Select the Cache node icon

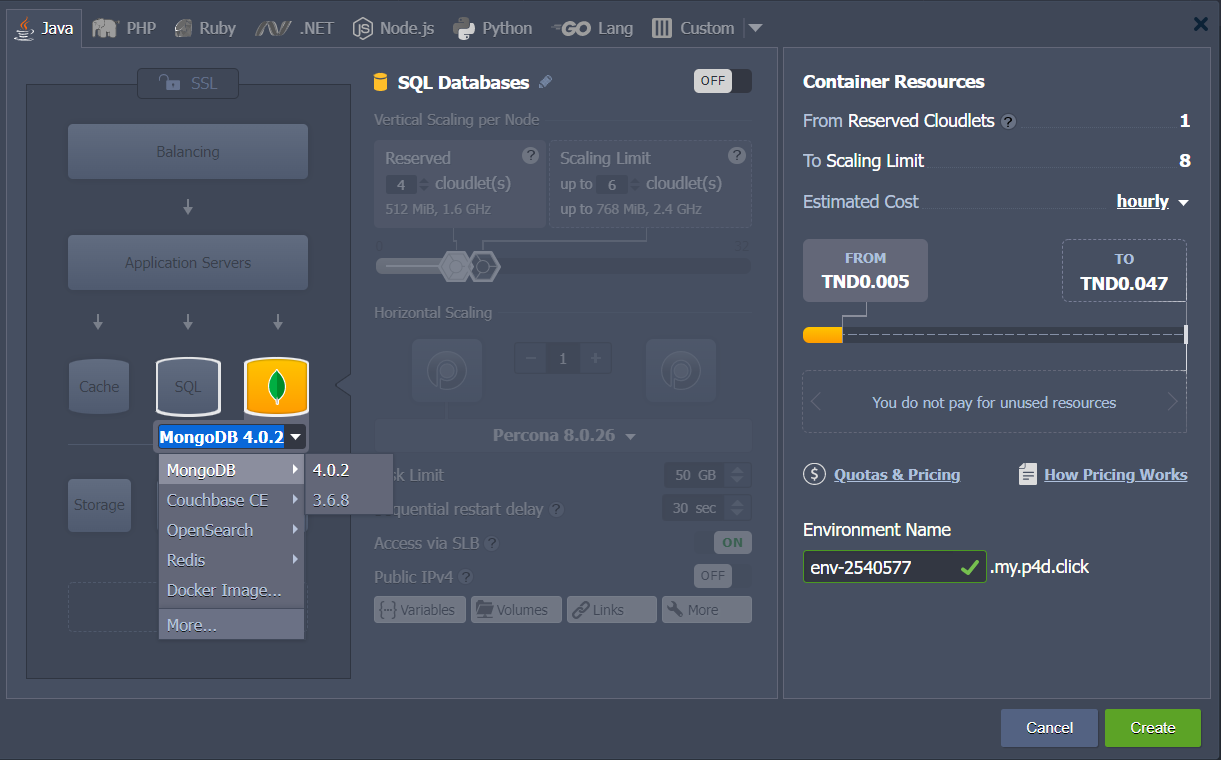click(99, 386)
